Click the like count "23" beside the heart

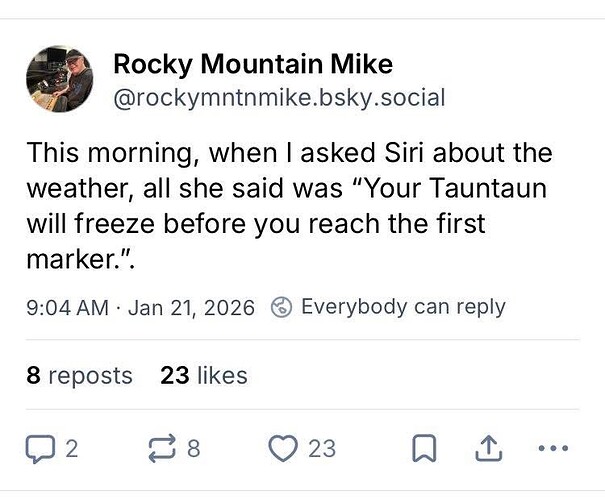coord(322,449)
